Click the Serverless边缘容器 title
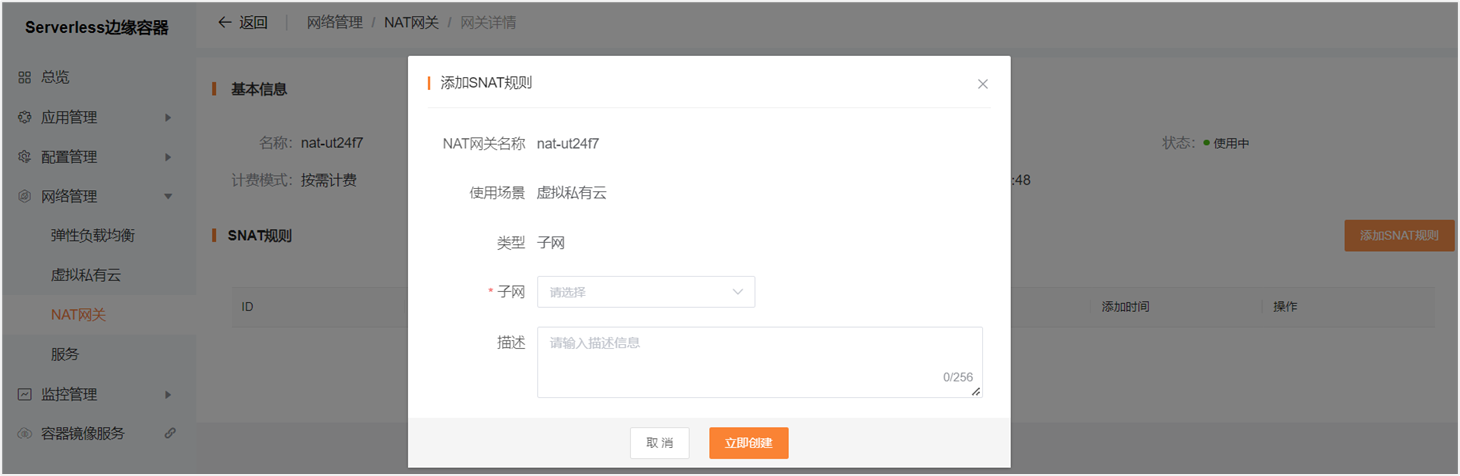This screenshot has width=1460, height=476. pos(97,28)
